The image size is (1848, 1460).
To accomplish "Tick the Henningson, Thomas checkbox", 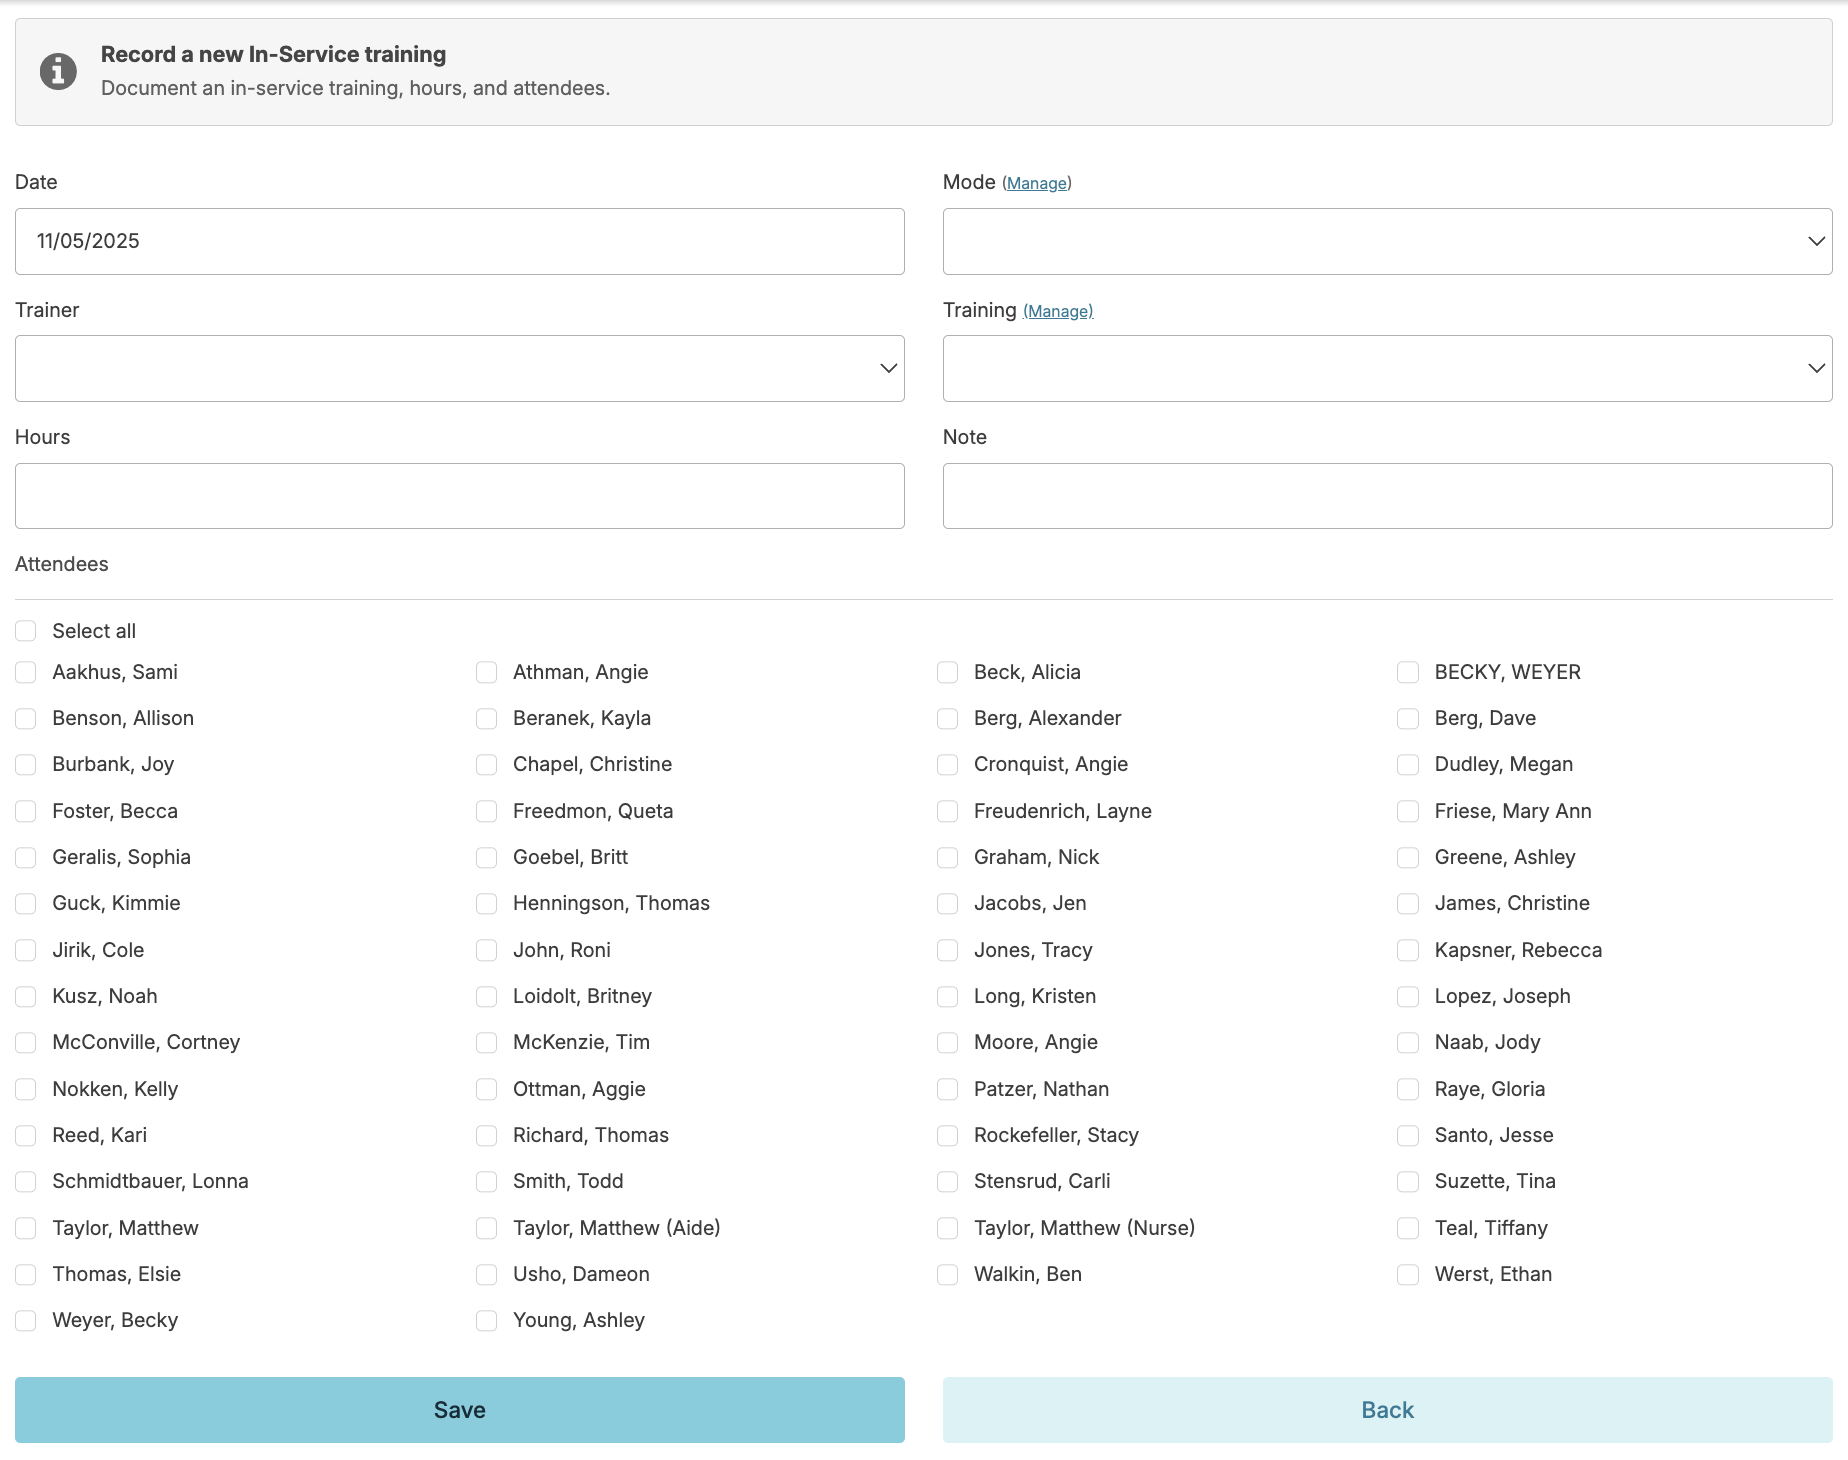I will pos(487,903).
